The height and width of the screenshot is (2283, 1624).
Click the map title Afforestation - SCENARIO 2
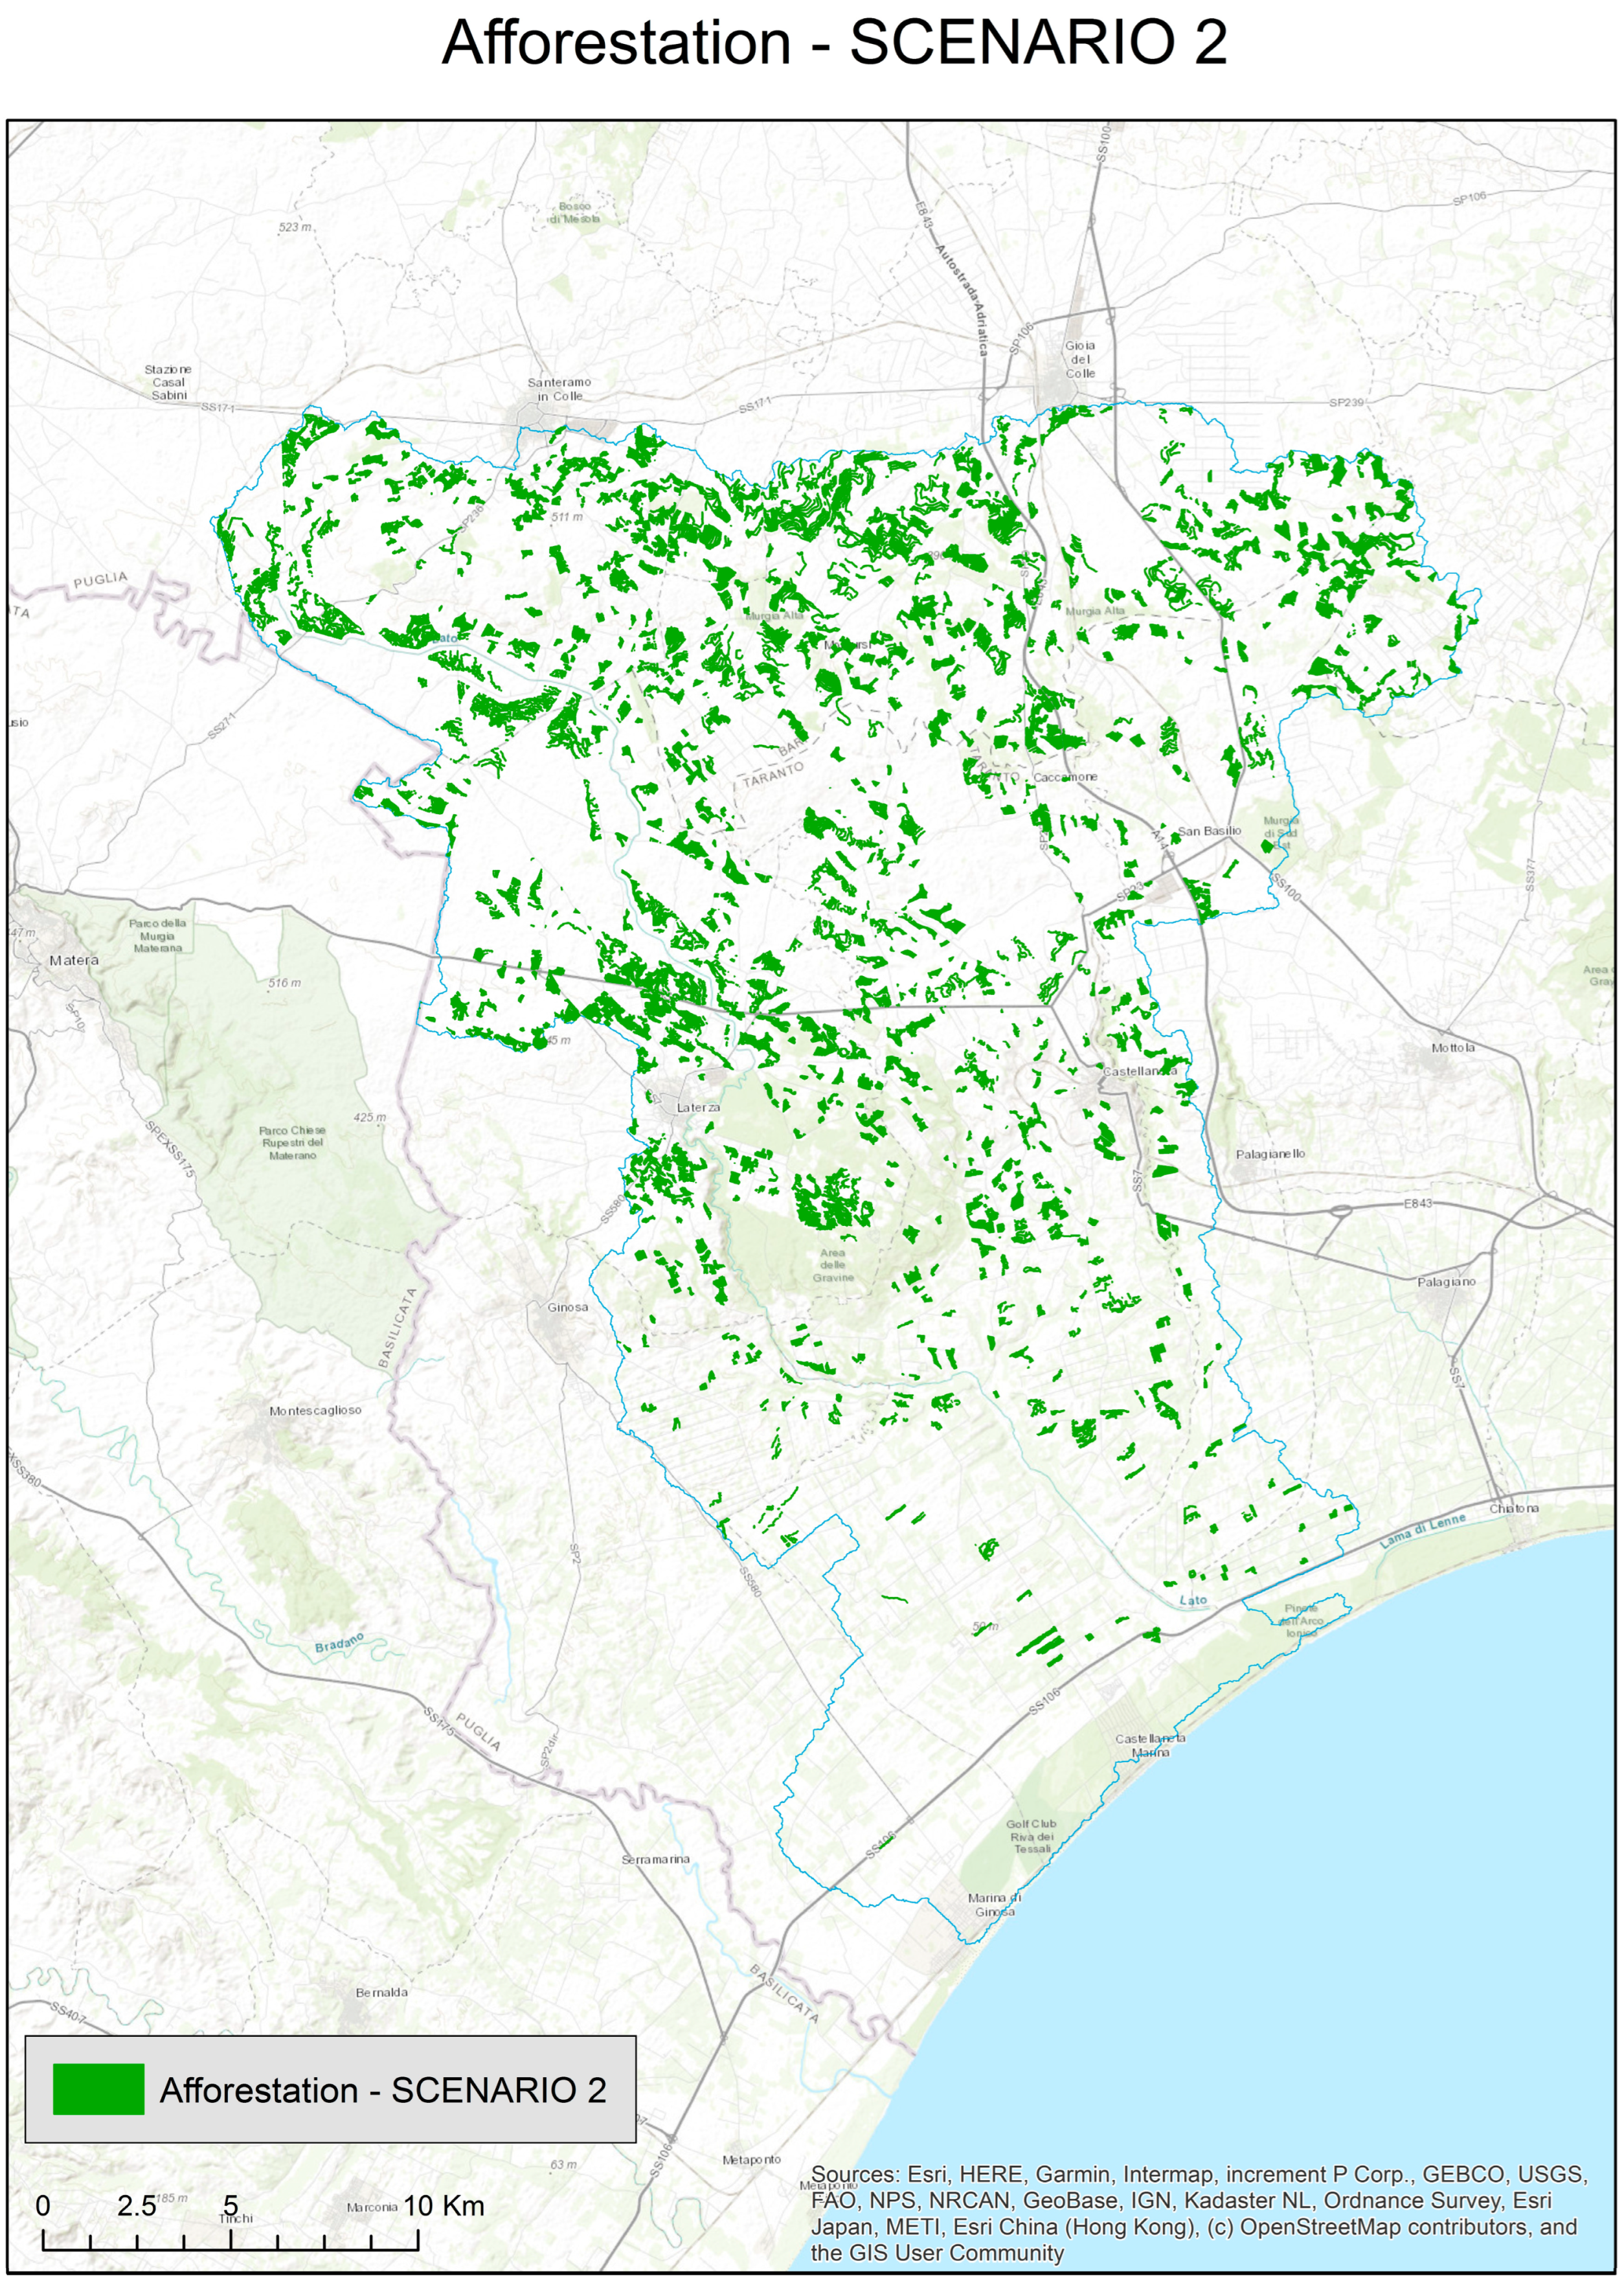(x=834, y=43)
